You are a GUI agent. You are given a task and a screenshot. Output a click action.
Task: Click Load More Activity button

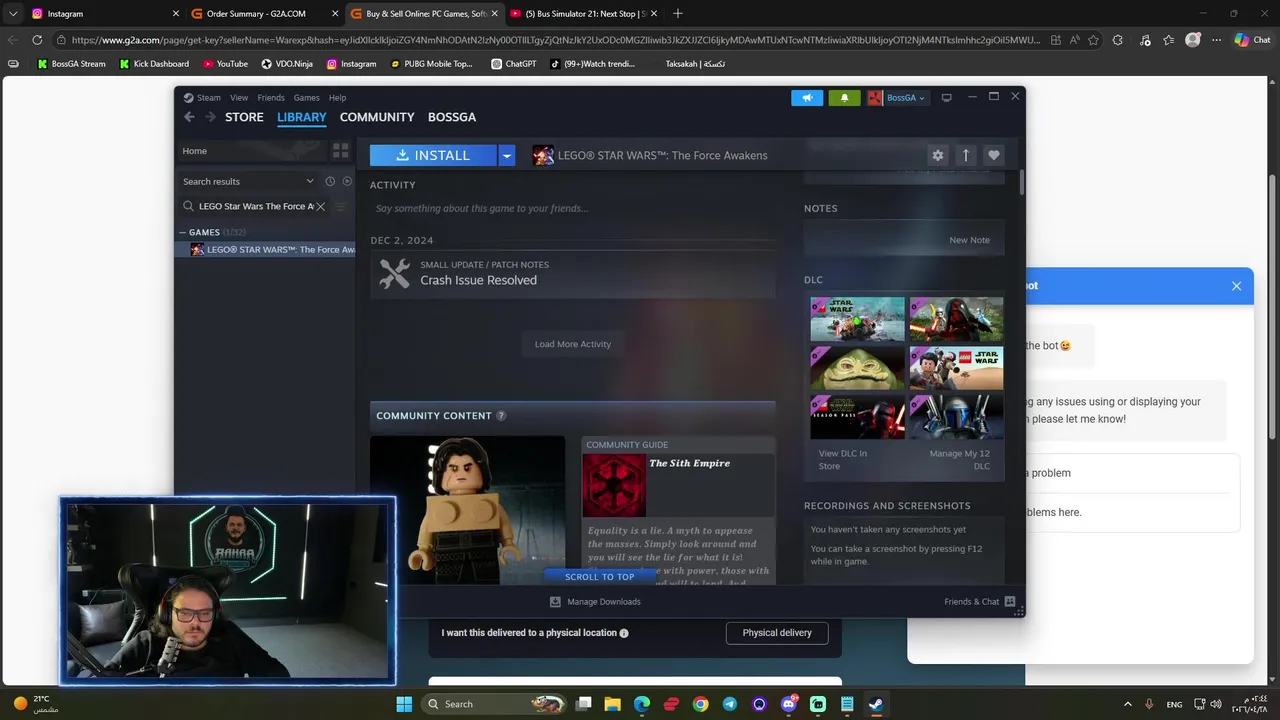pyautogui.click(x=573, y=344)
